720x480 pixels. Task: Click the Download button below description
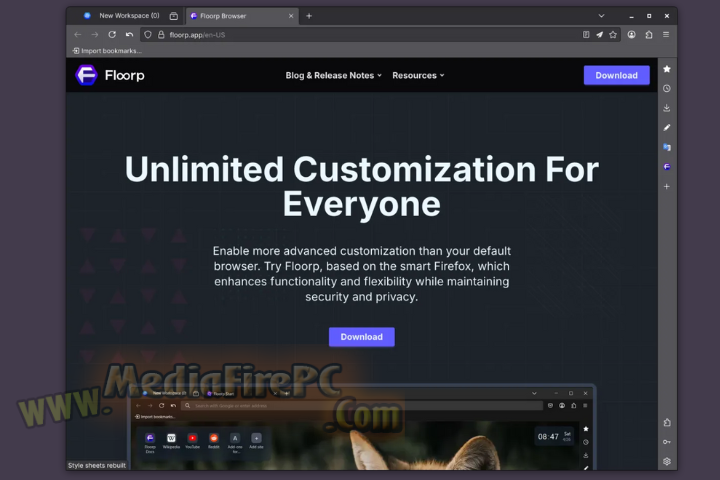[x=362, y=337]
